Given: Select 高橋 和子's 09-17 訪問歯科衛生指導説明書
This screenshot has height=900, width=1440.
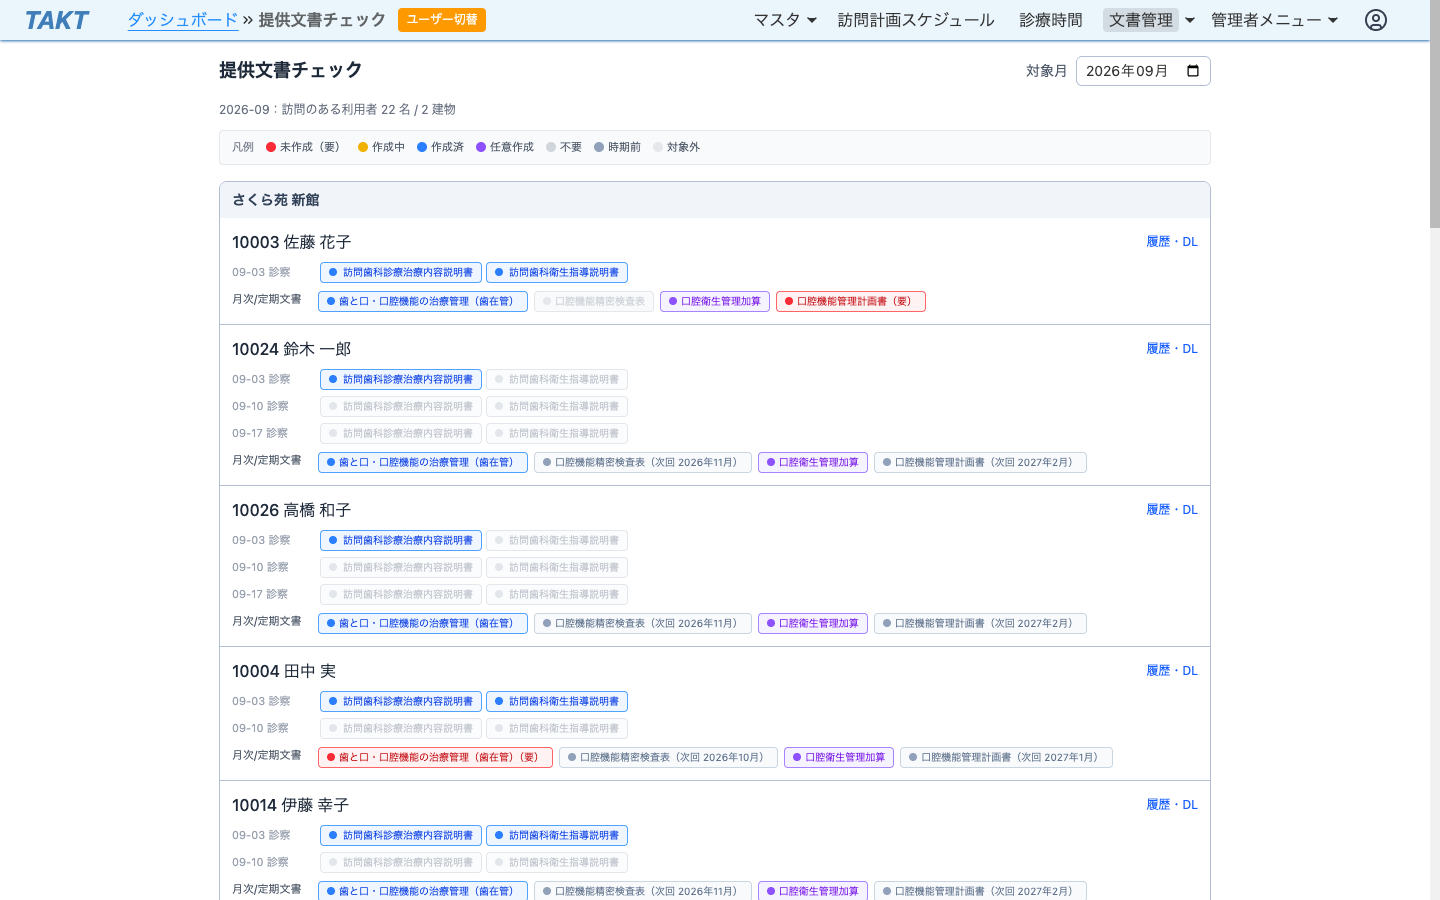Looking at the screenshot, I should 557,594.
